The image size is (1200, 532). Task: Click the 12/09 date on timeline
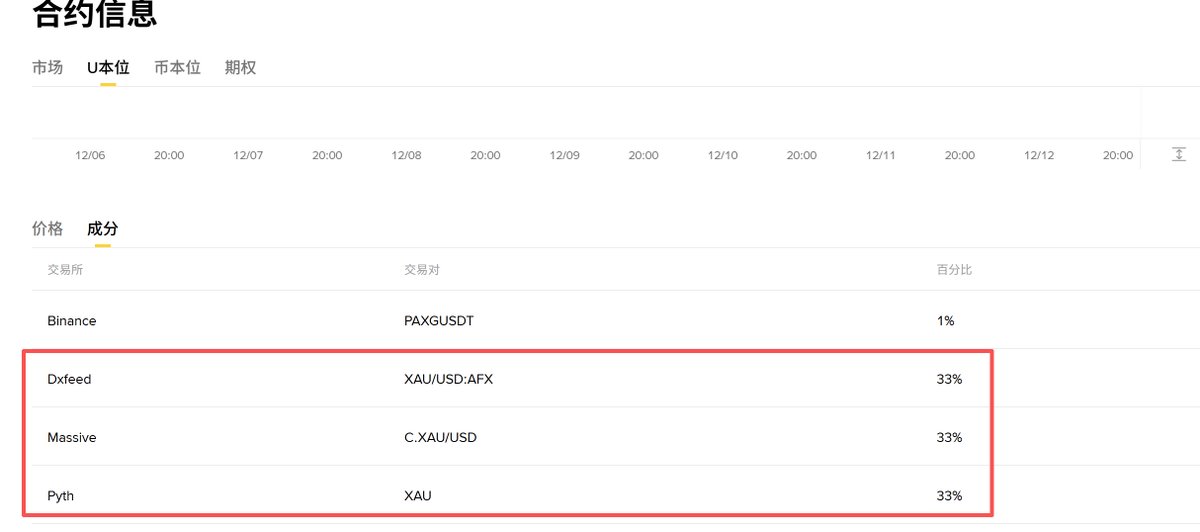(x=565, y=155)
